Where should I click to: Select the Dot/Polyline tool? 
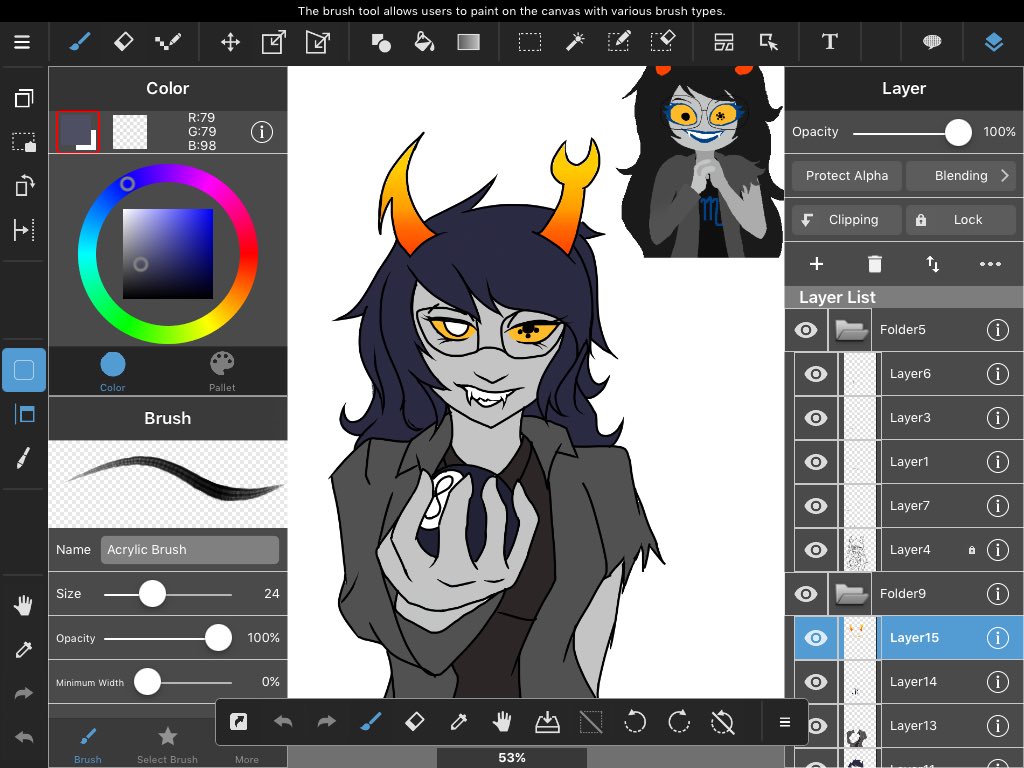pos(168,42)
